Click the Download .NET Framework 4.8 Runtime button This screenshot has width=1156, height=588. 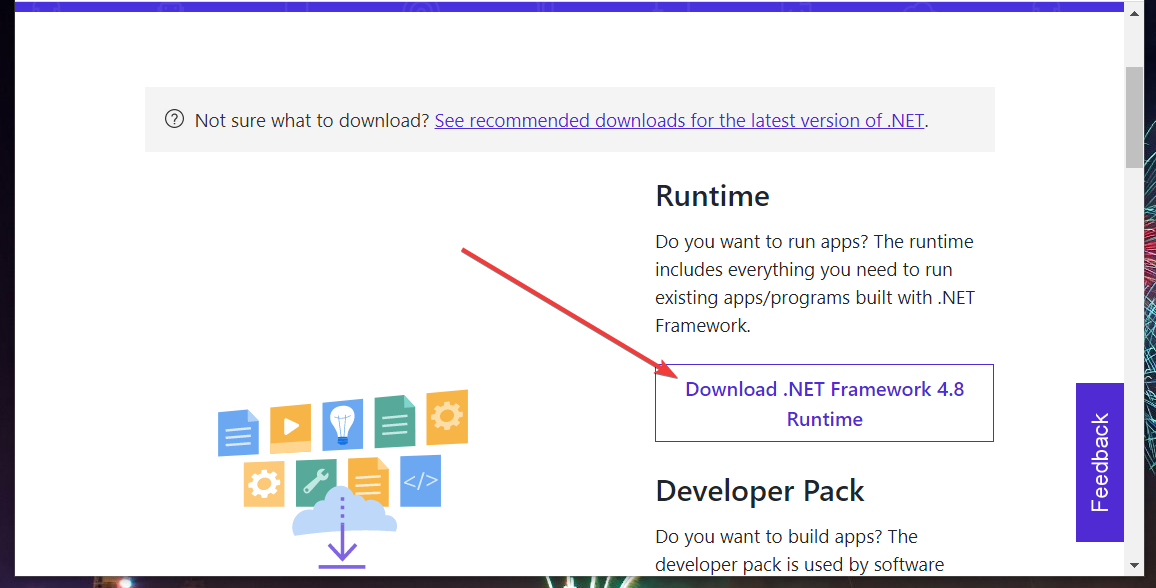[x=824, y=403]
